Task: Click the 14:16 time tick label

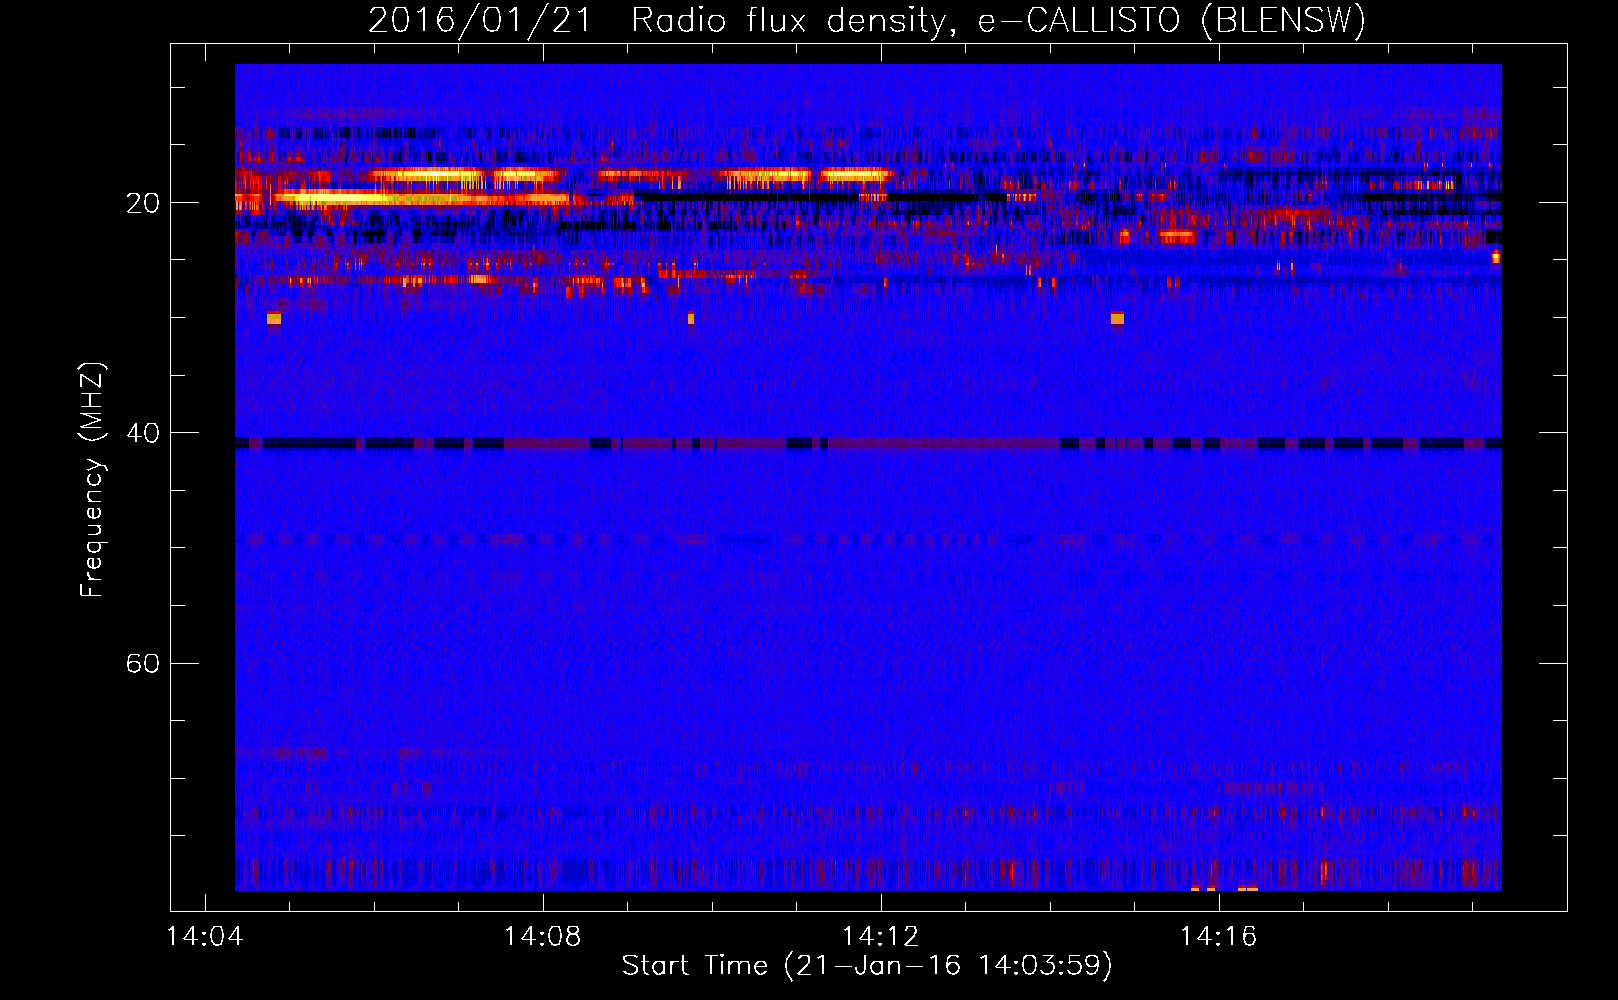Action: pyautogui.click(x=1219, y=937)
